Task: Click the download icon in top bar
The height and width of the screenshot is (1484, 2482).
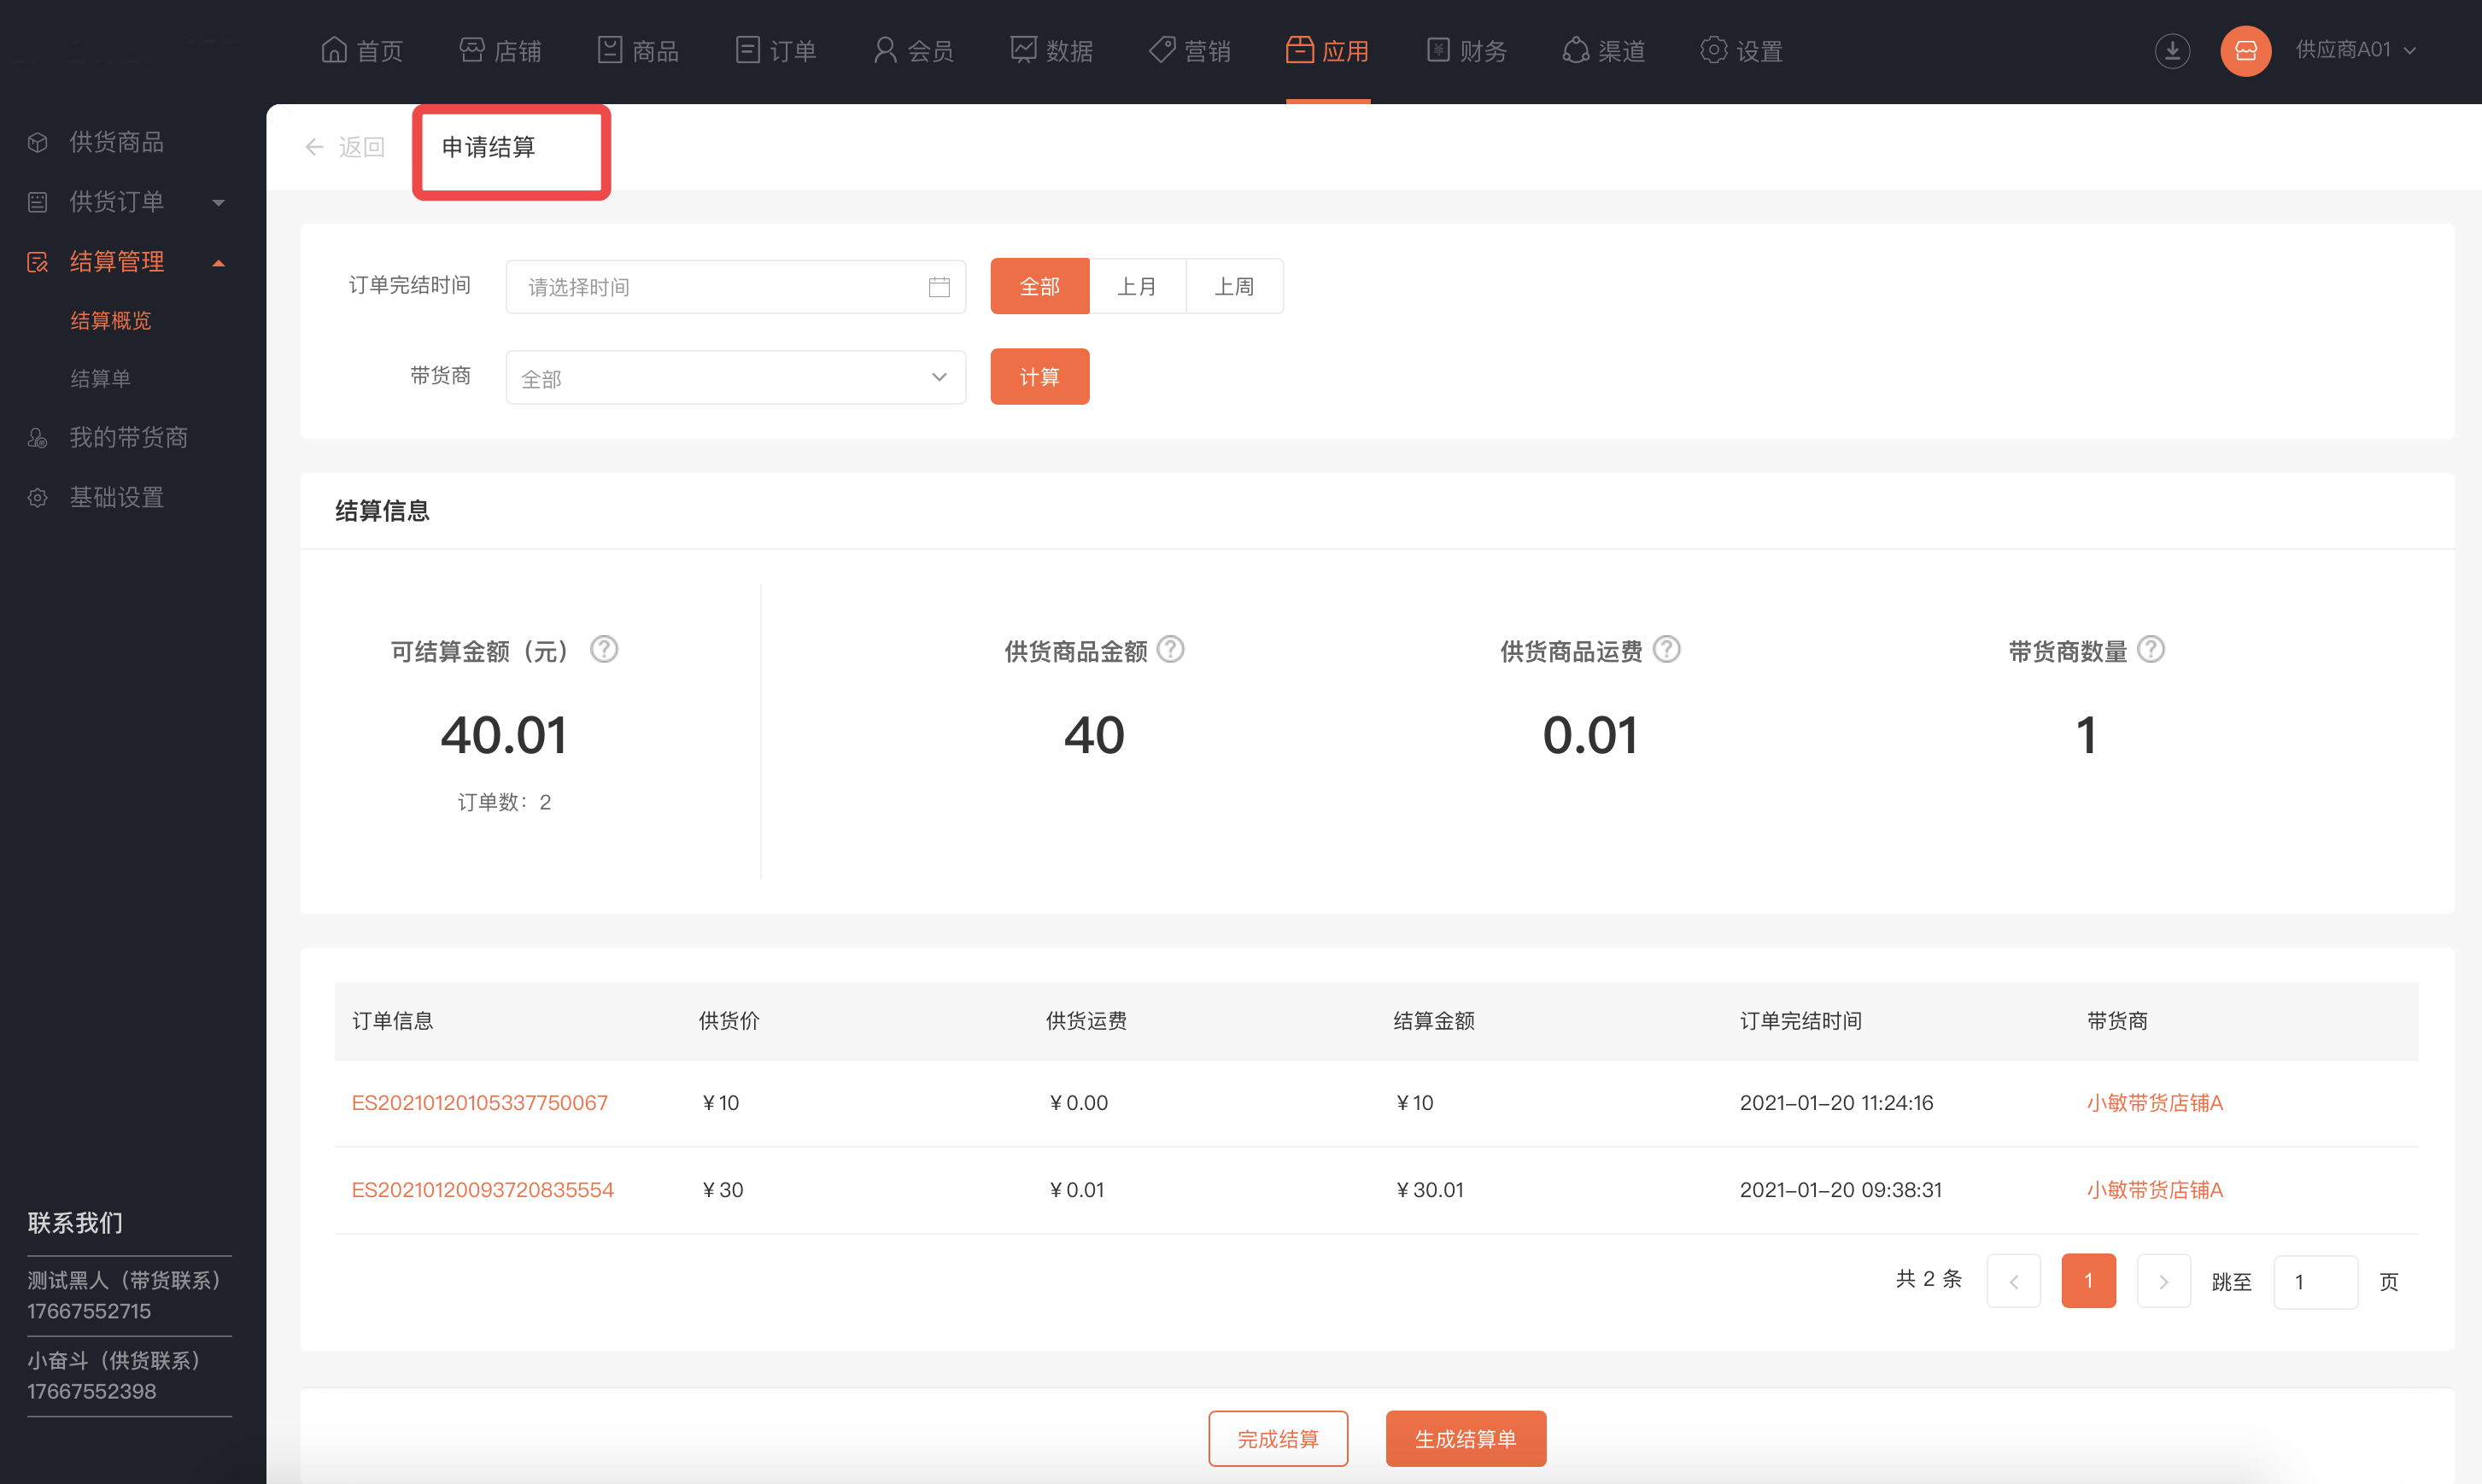Action: click(2172, 50)
